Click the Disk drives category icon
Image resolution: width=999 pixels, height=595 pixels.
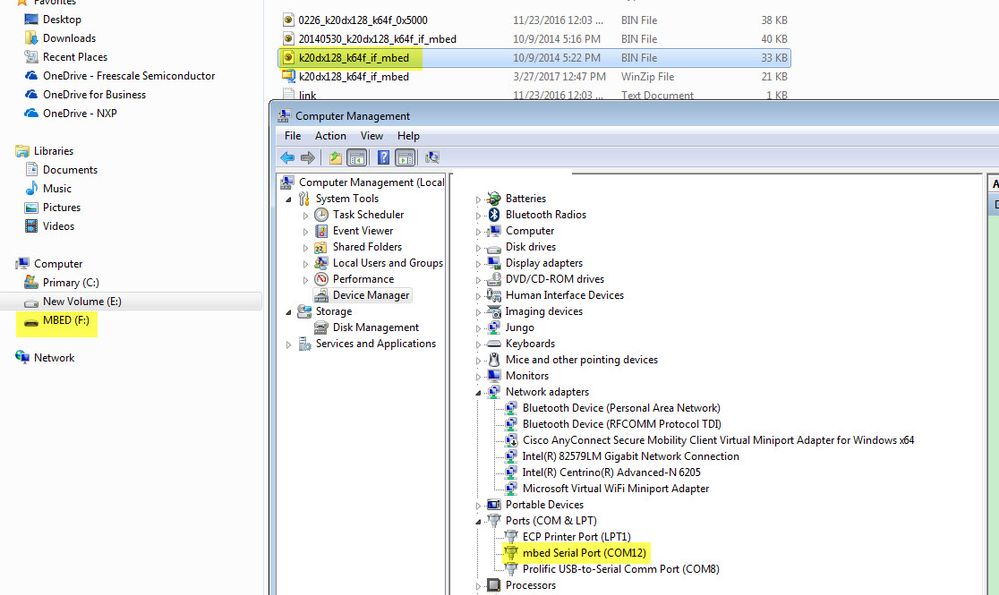coord(493,247)
